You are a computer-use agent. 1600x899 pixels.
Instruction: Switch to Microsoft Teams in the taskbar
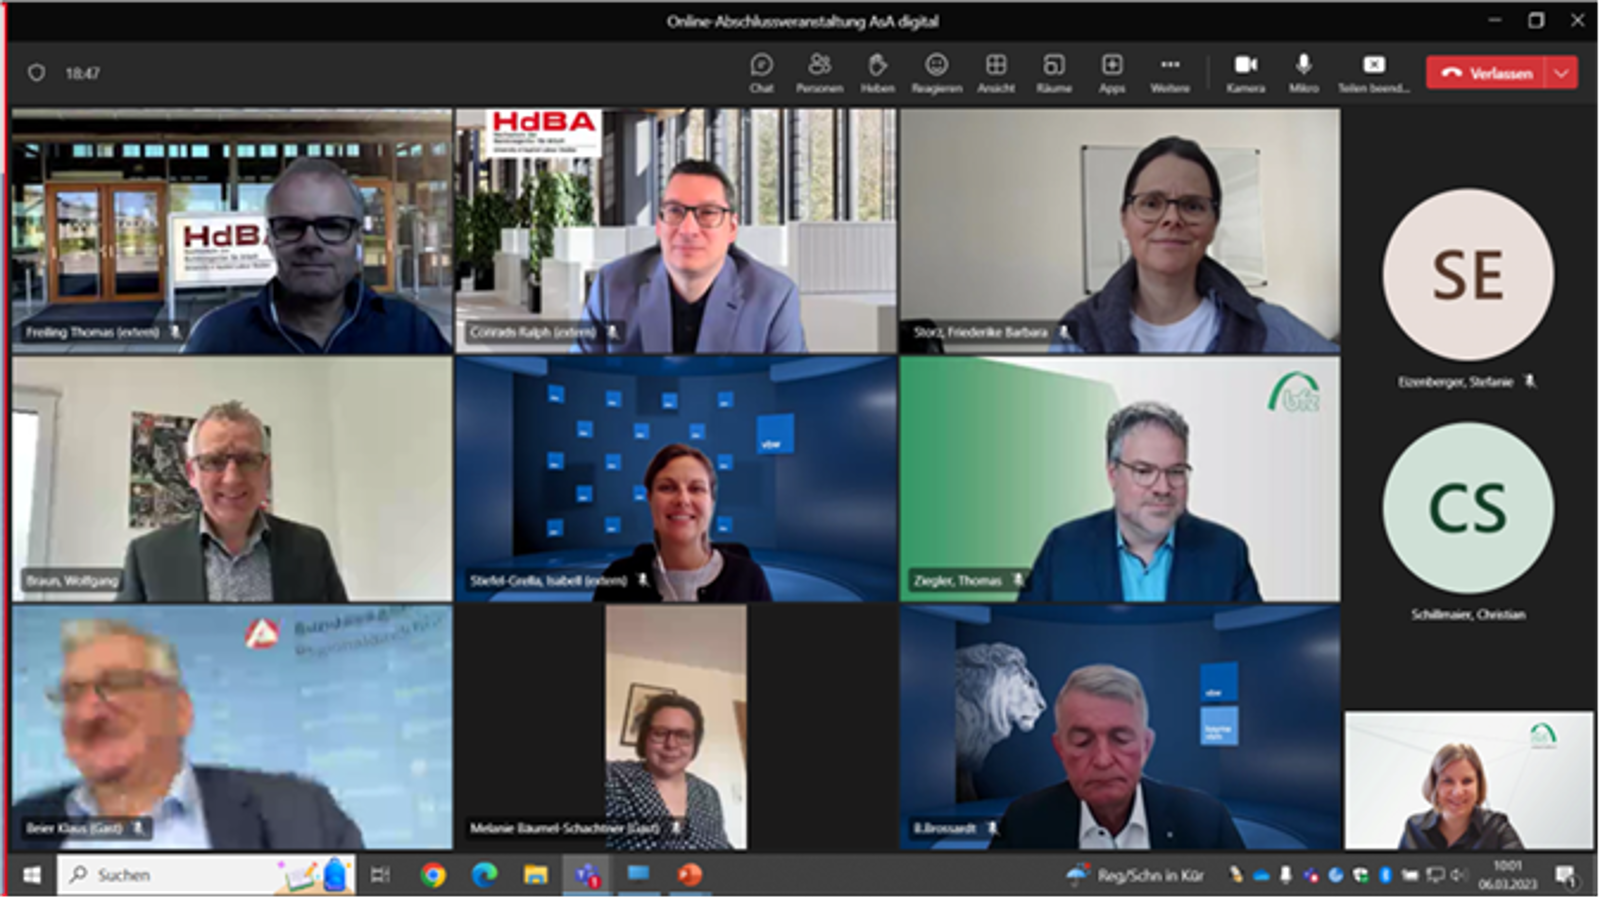587,875
